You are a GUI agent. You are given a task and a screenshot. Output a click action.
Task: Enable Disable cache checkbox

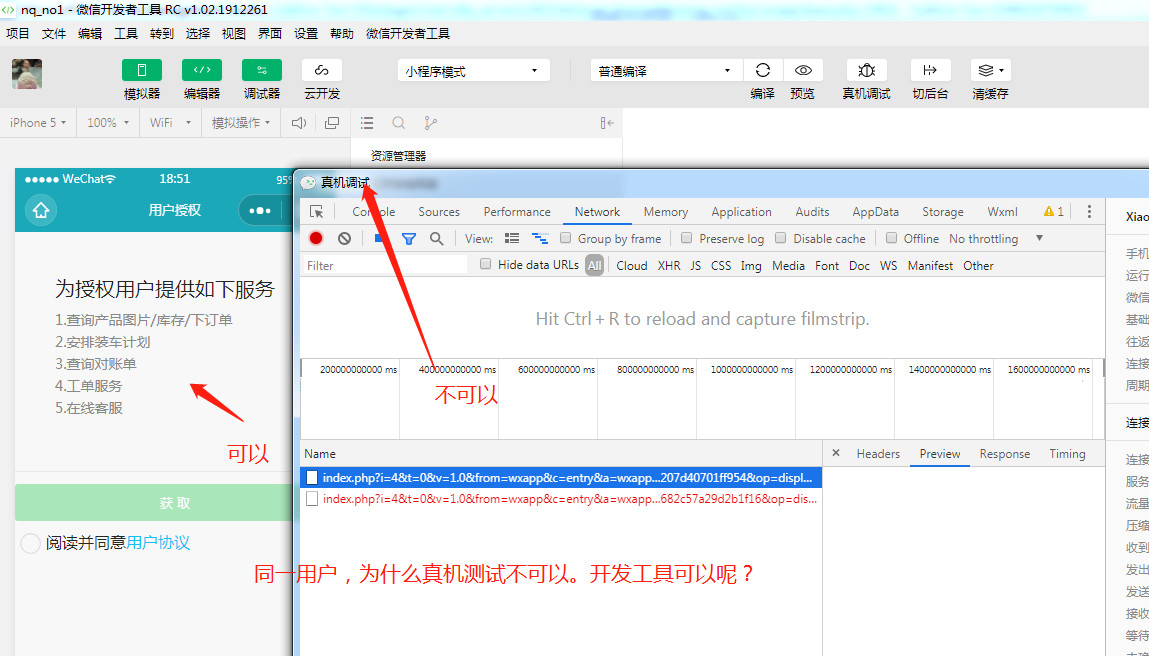780,238
